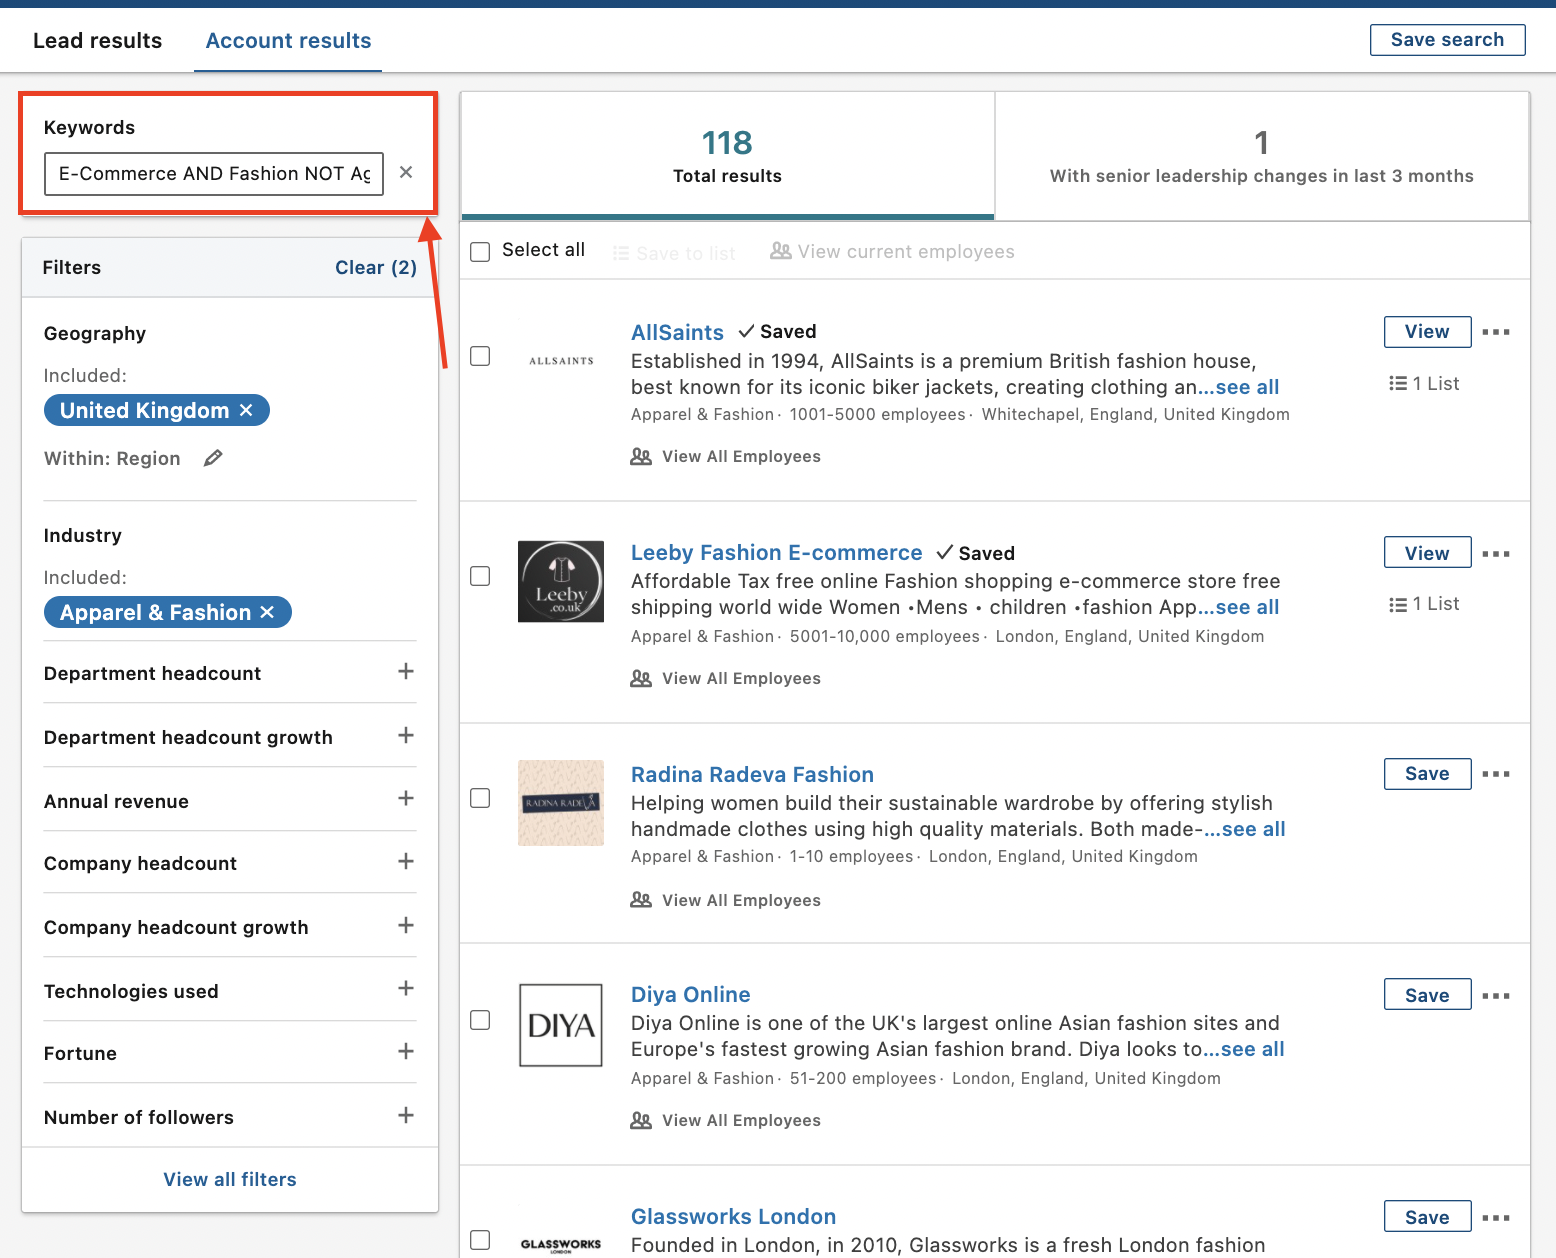The width and height of the screenshot is (1556, 1258).
Task: Remove the Apparel & Fashion industry filter
Action: [x=267, y=612]
